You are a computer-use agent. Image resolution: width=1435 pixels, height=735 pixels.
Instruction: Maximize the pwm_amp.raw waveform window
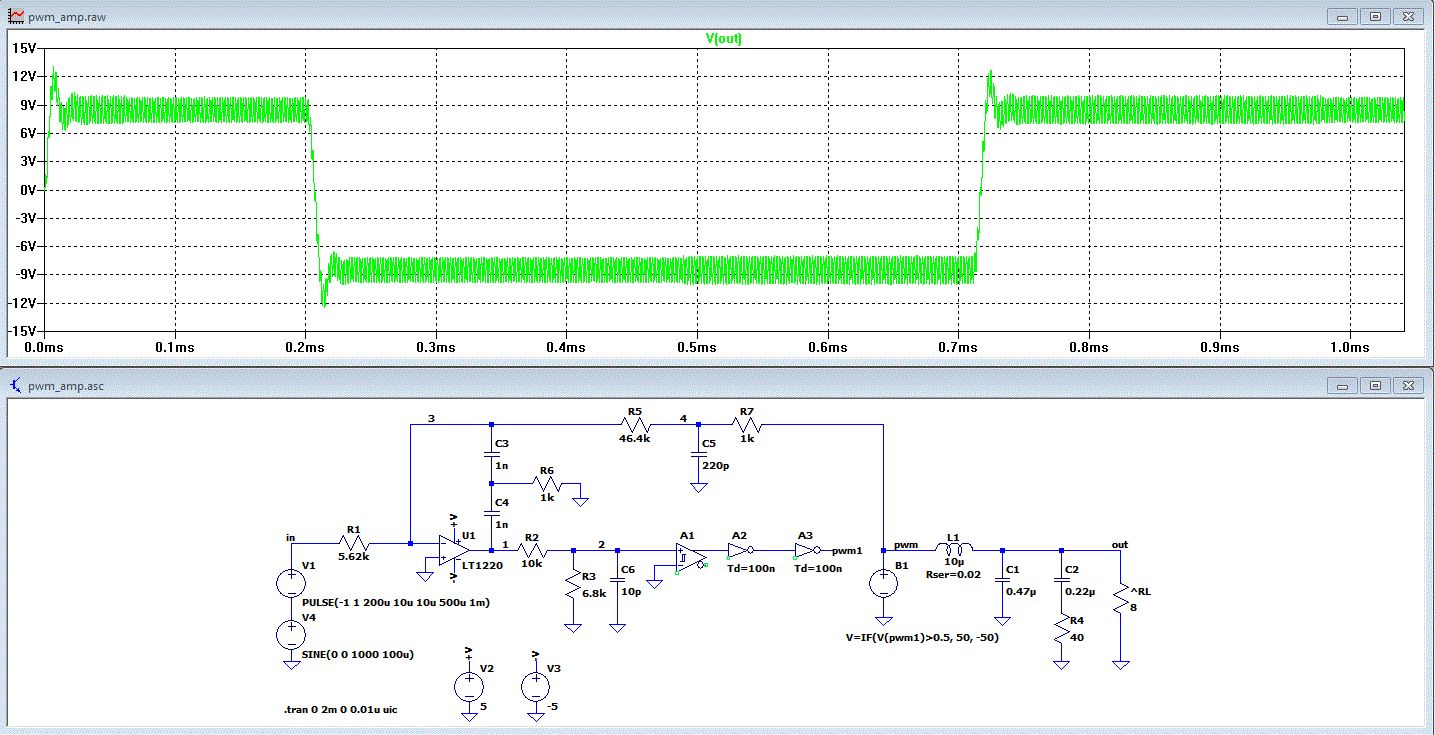tap(1376, 17)
